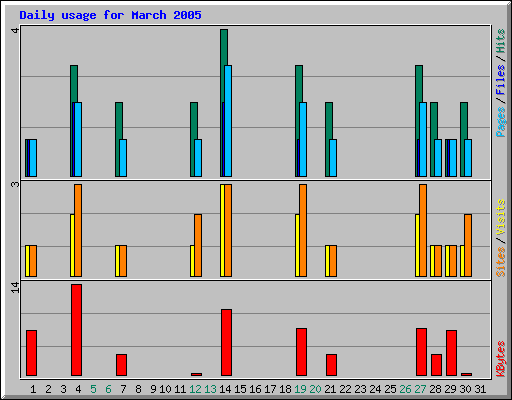This screenshot has width=512, height=400.
Task: Select x-axis day label "16"
Action: click(255, 389)
